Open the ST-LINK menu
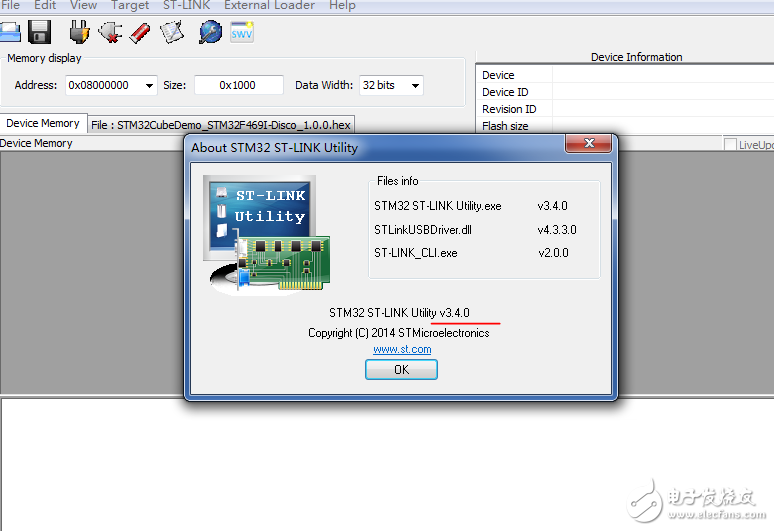This screenshot has width=774, height=531. point(187,5)
